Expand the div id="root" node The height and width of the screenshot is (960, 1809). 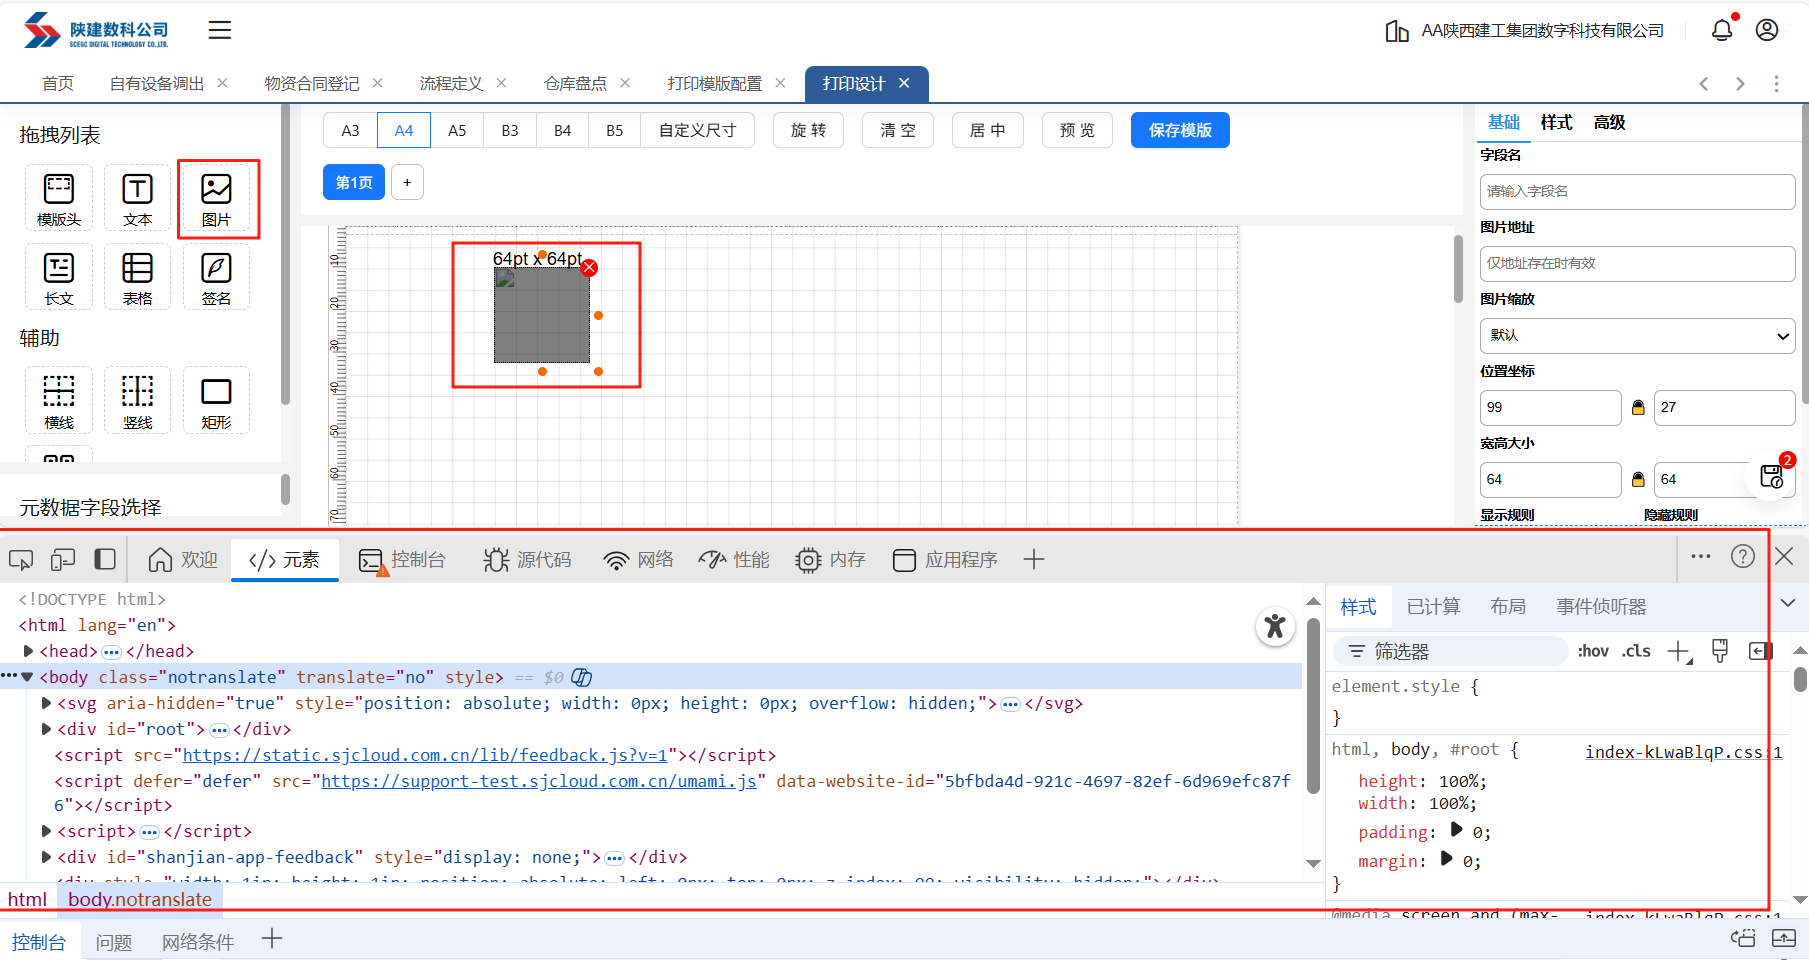(46, 730)
